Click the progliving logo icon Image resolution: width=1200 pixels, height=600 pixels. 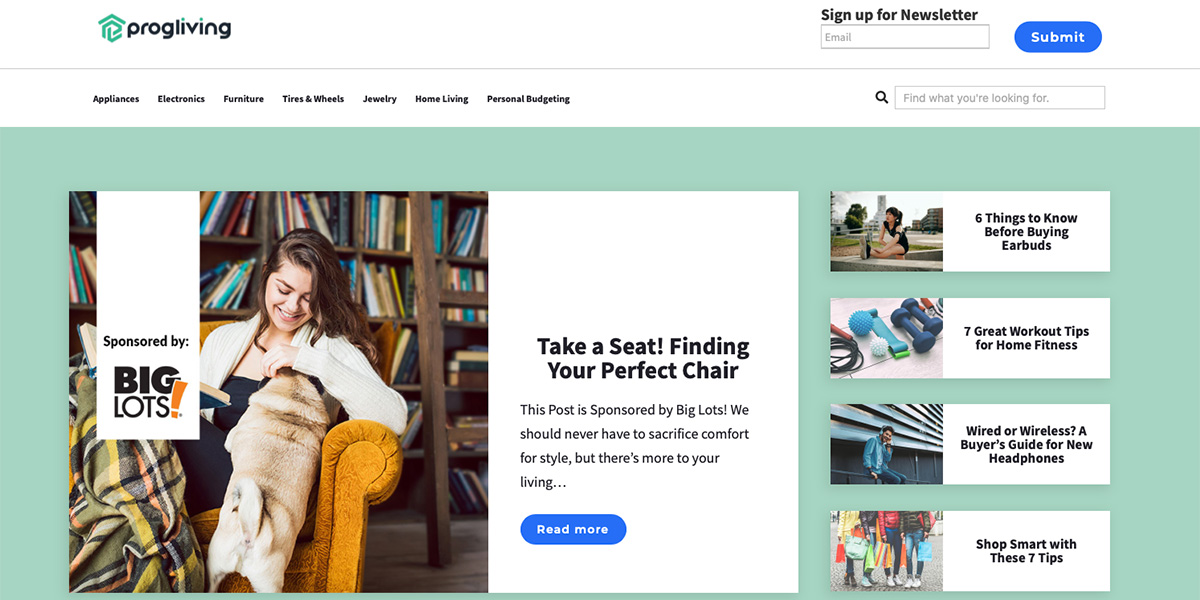[111, 28]
